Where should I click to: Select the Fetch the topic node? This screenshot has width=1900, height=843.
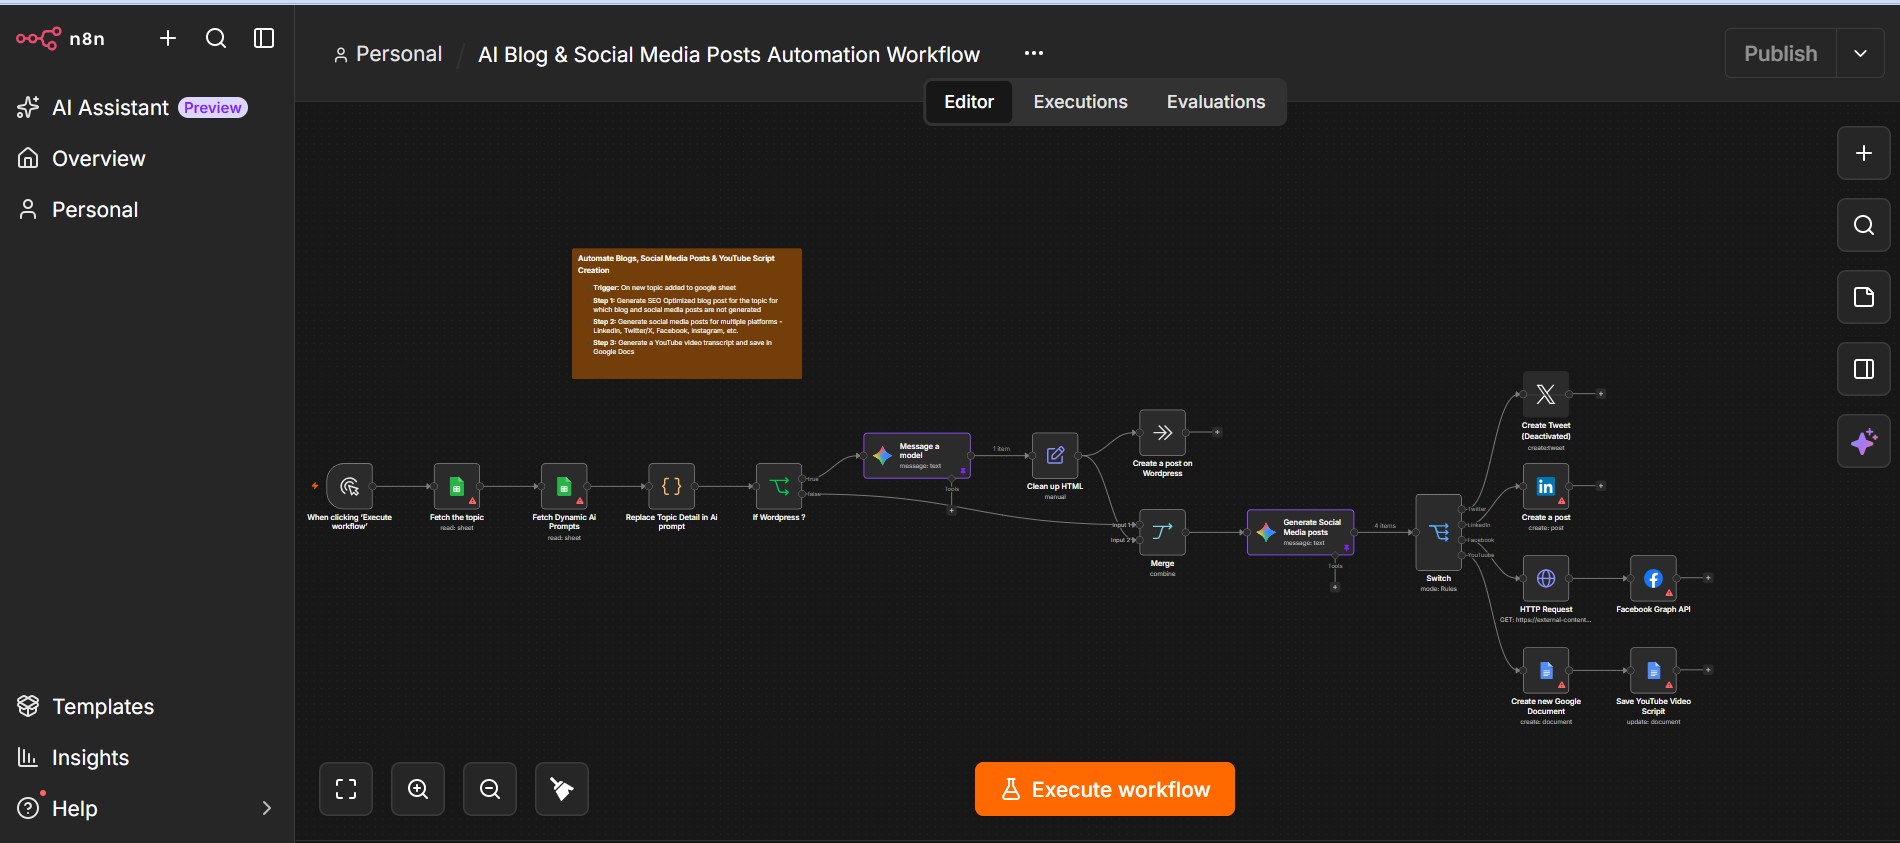[457, 487]
